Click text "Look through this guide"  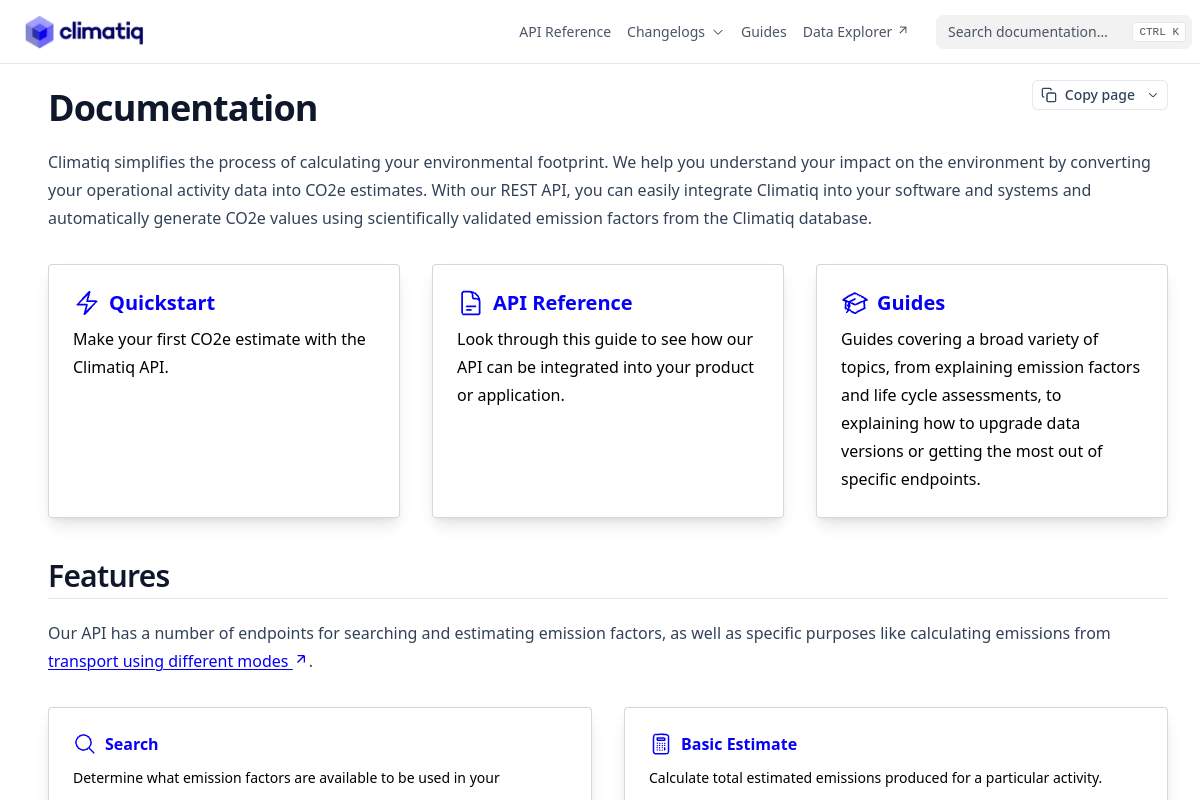pos(541,339)
